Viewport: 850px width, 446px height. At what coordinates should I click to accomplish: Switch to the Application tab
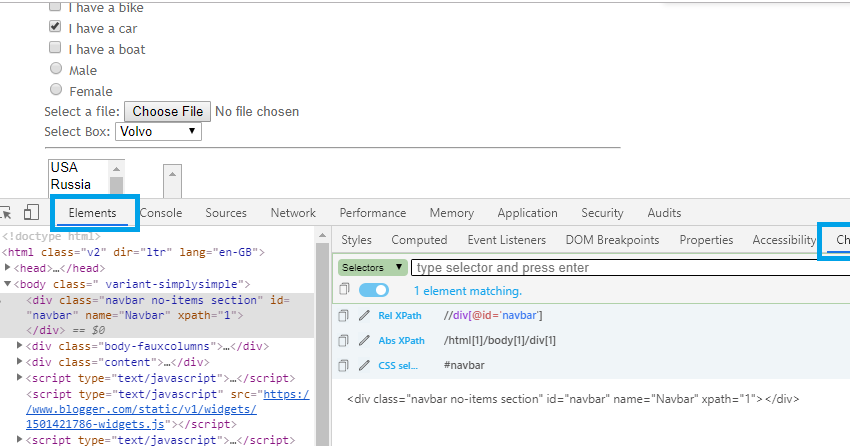point(527,213)
